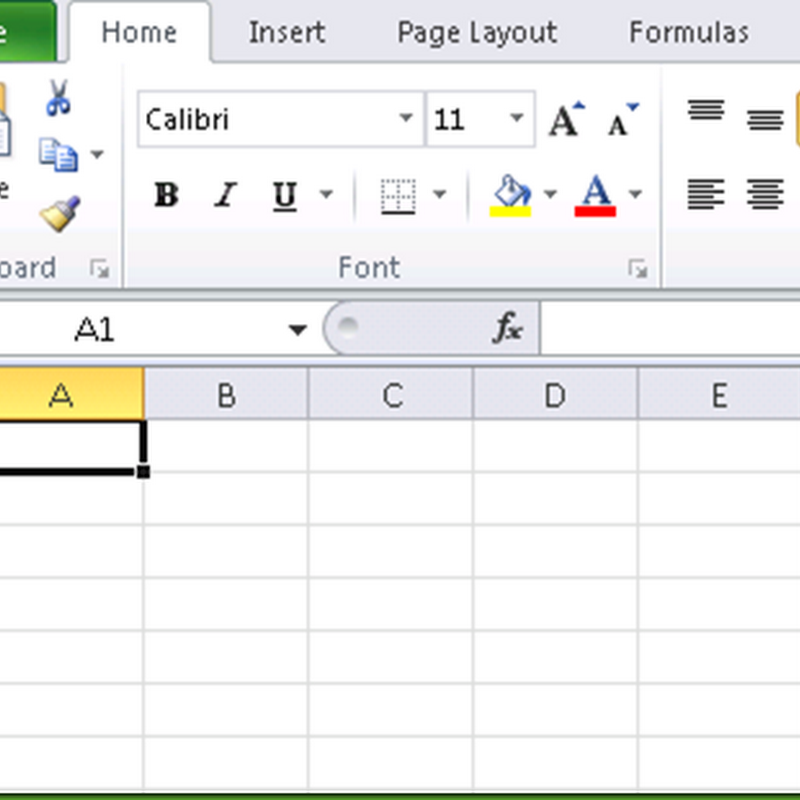Select column C header

point(391,396)
